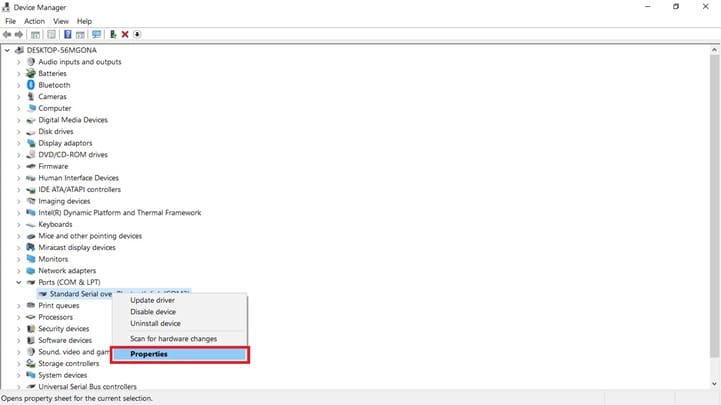Click the Cameras category icon

point(31,97)
